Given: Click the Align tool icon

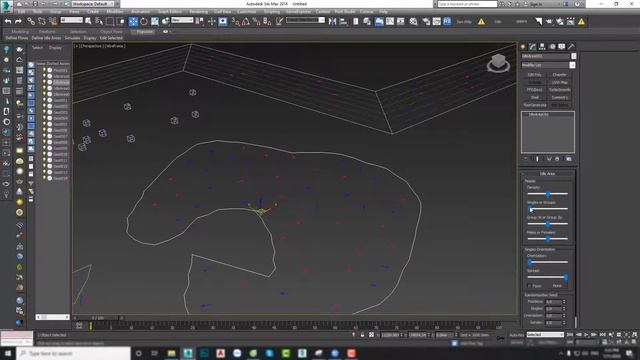Looking at the screenshot, I should click(344, 21).
